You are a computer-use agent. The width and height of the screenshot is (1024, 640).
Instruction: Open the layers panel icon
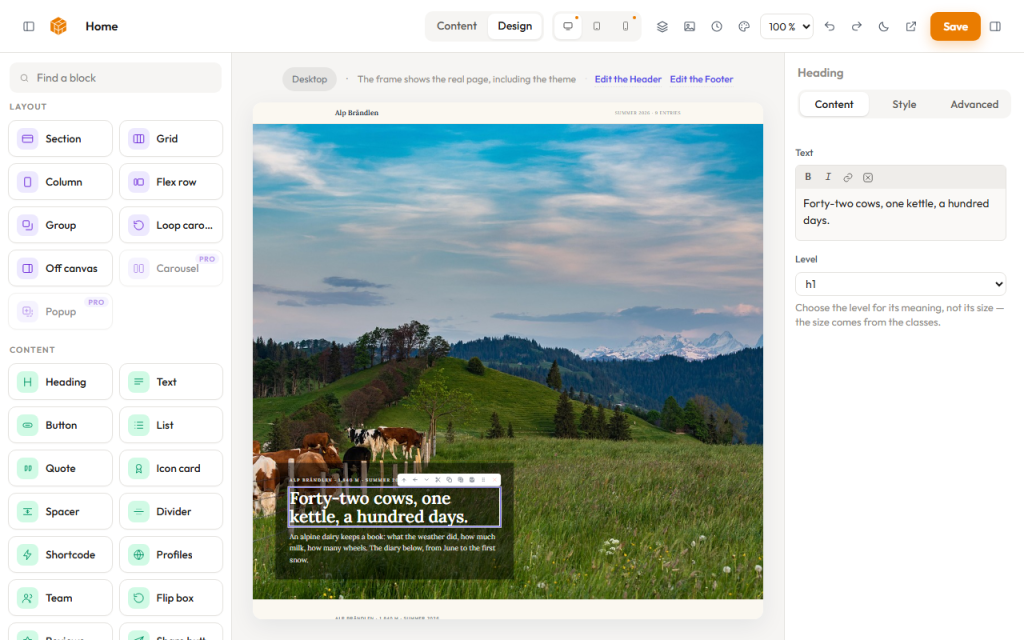662,26
